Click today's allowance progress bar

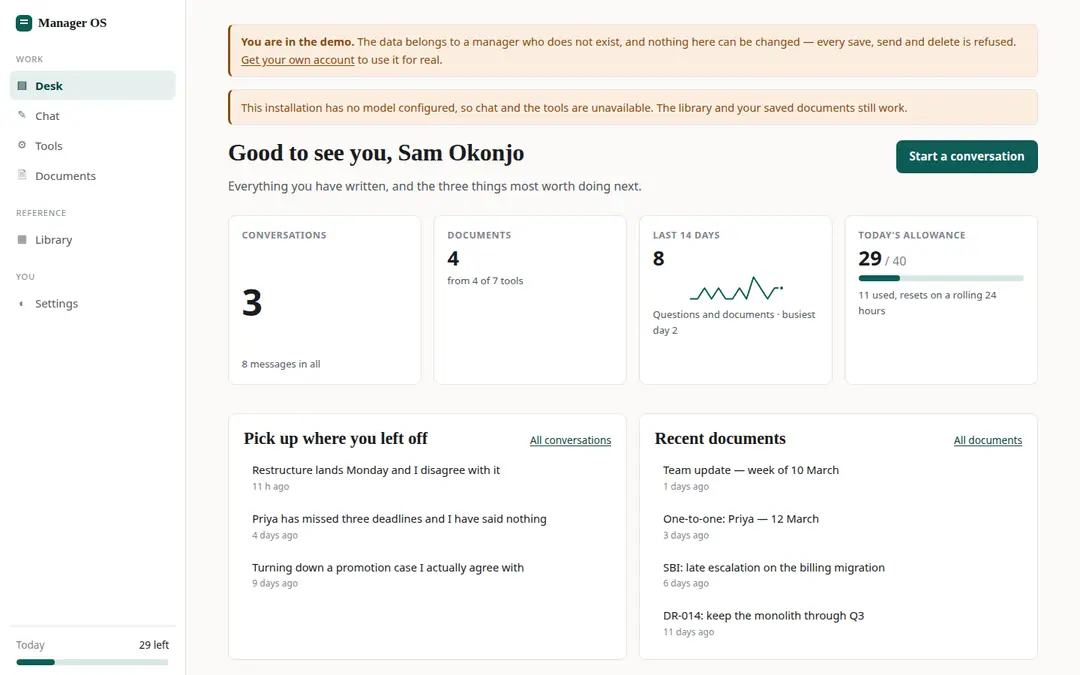click(941, 278)
